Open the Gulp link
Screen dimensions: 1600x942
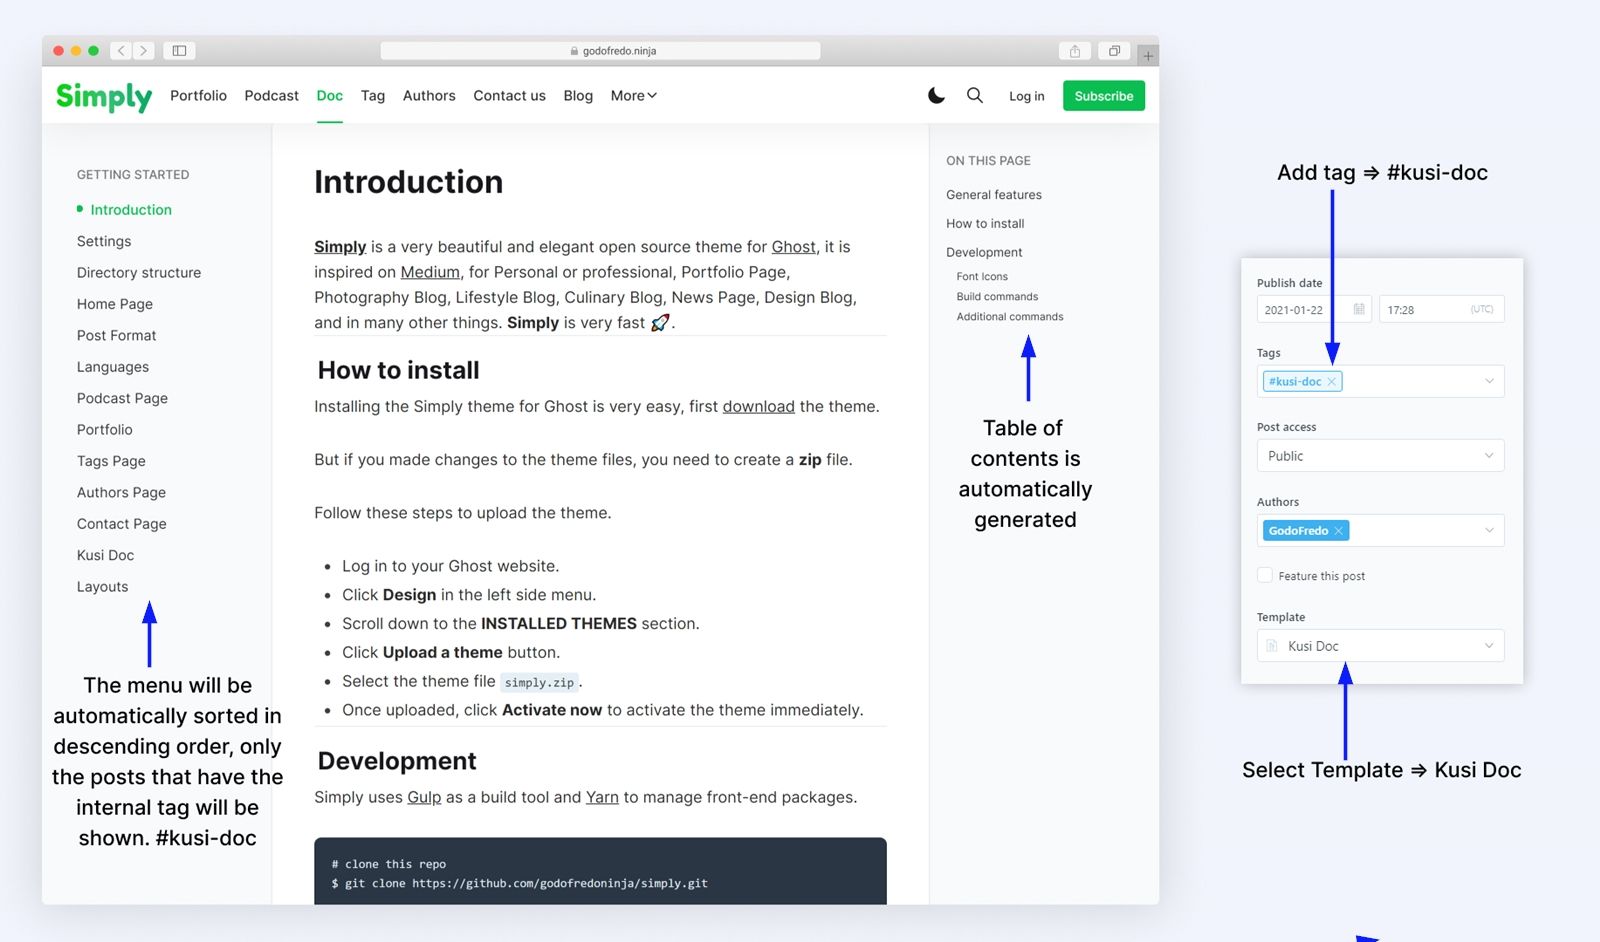pyautogui.click(x=424, y=798)
